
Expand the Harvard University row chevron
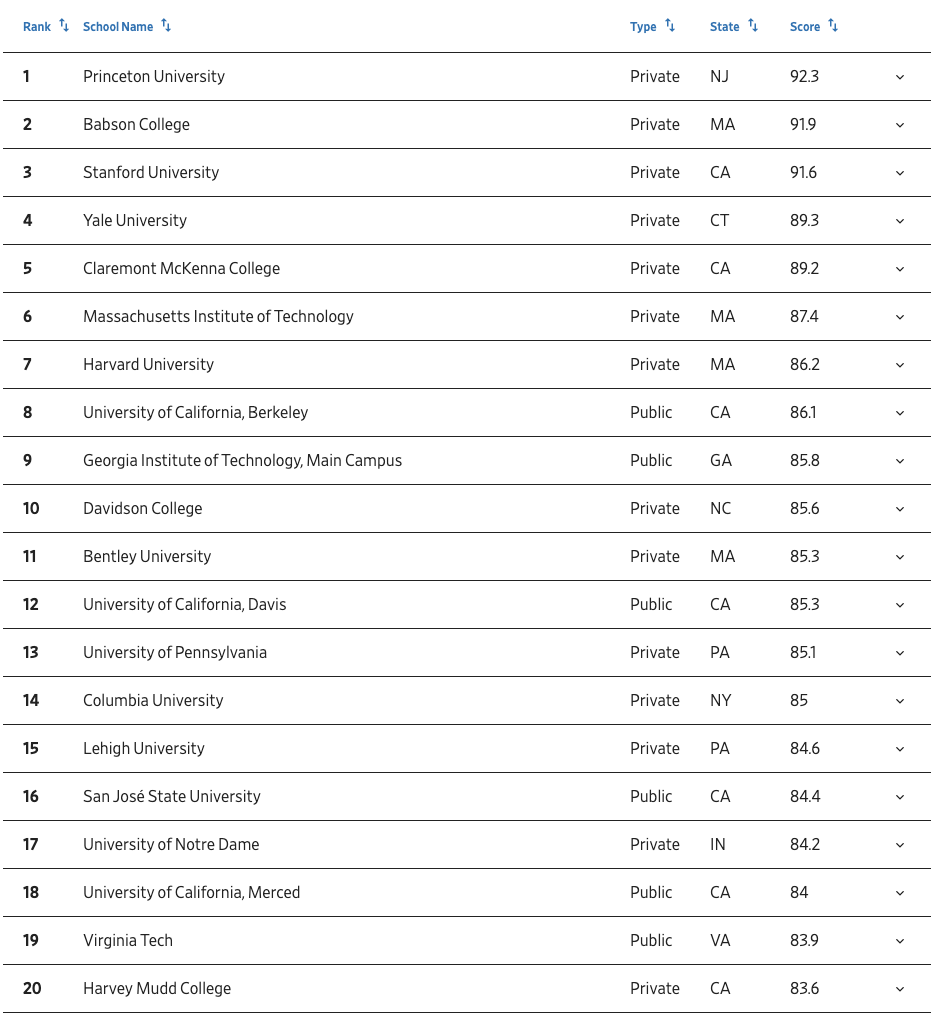click(x=900, y=365)
